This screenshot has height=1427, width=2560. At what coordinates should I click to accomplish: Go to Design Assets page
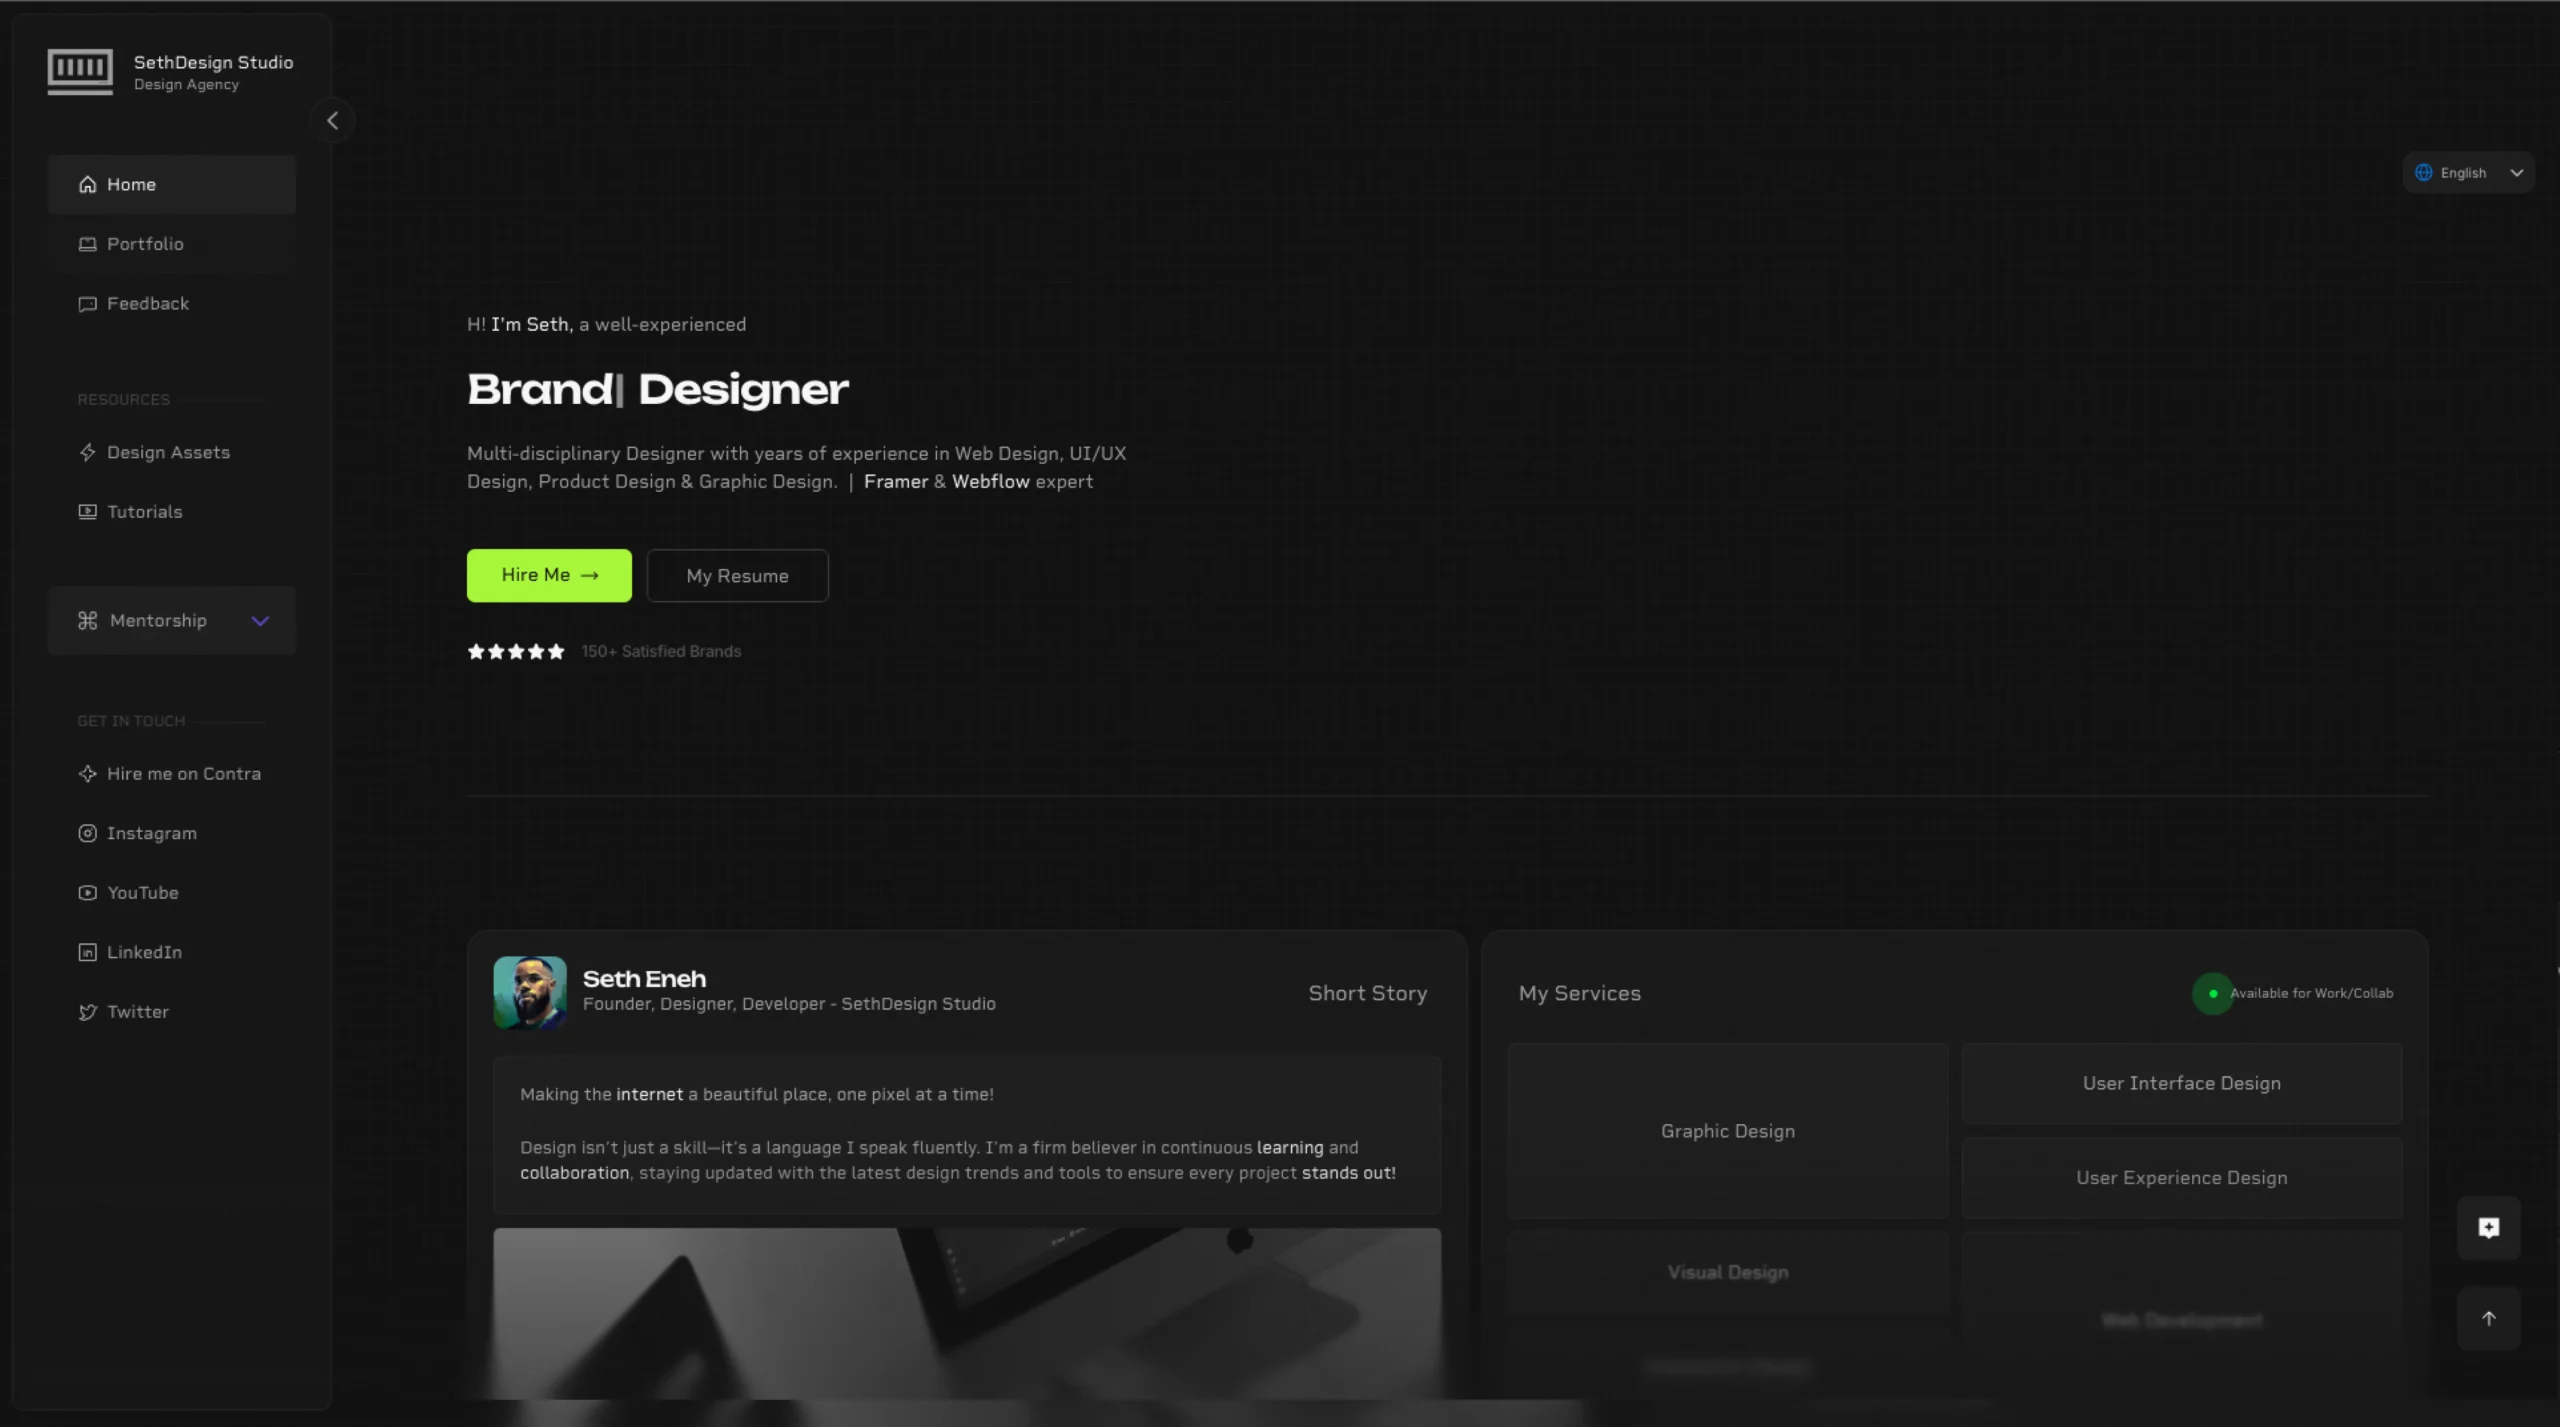(172, 453)
